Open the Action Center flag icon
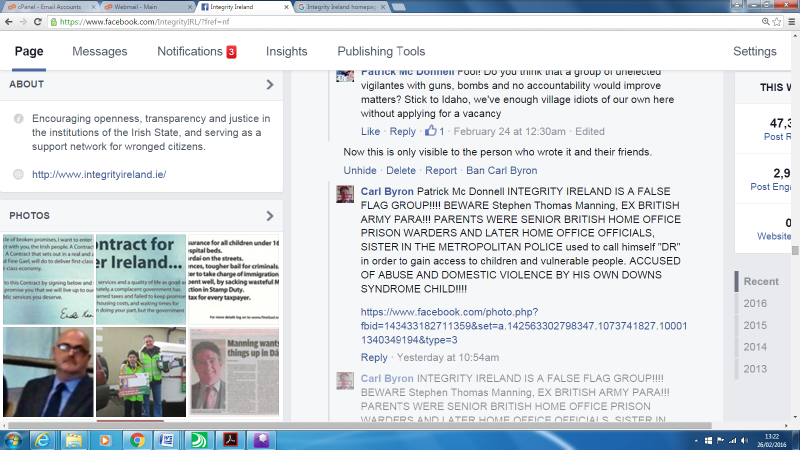Viewport: 800px width, 450px height. tap(720, 440)
